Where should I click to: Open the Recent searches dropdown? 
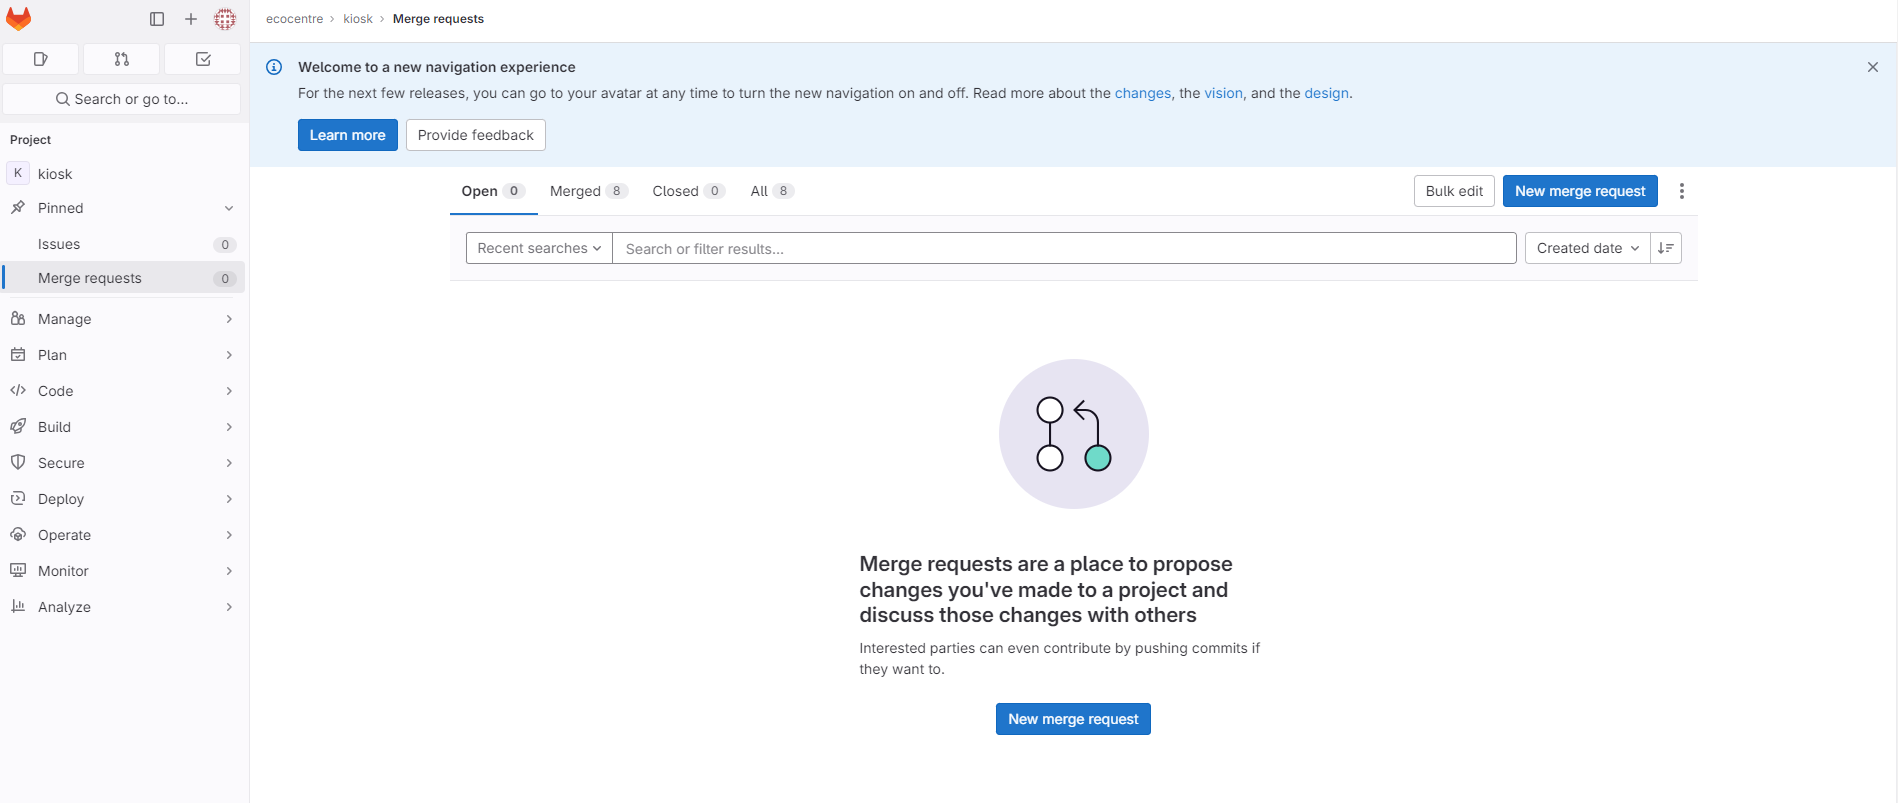[x=539, y=248]
